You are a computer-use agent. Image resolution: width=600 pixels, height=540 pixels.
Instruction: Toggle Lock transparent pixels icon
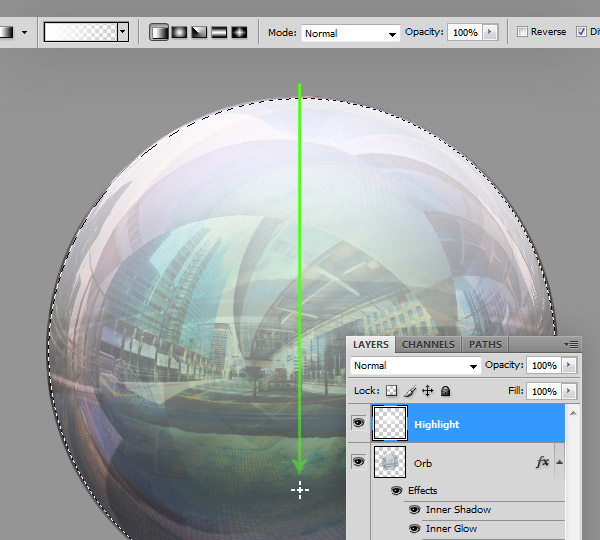point(391,391)
